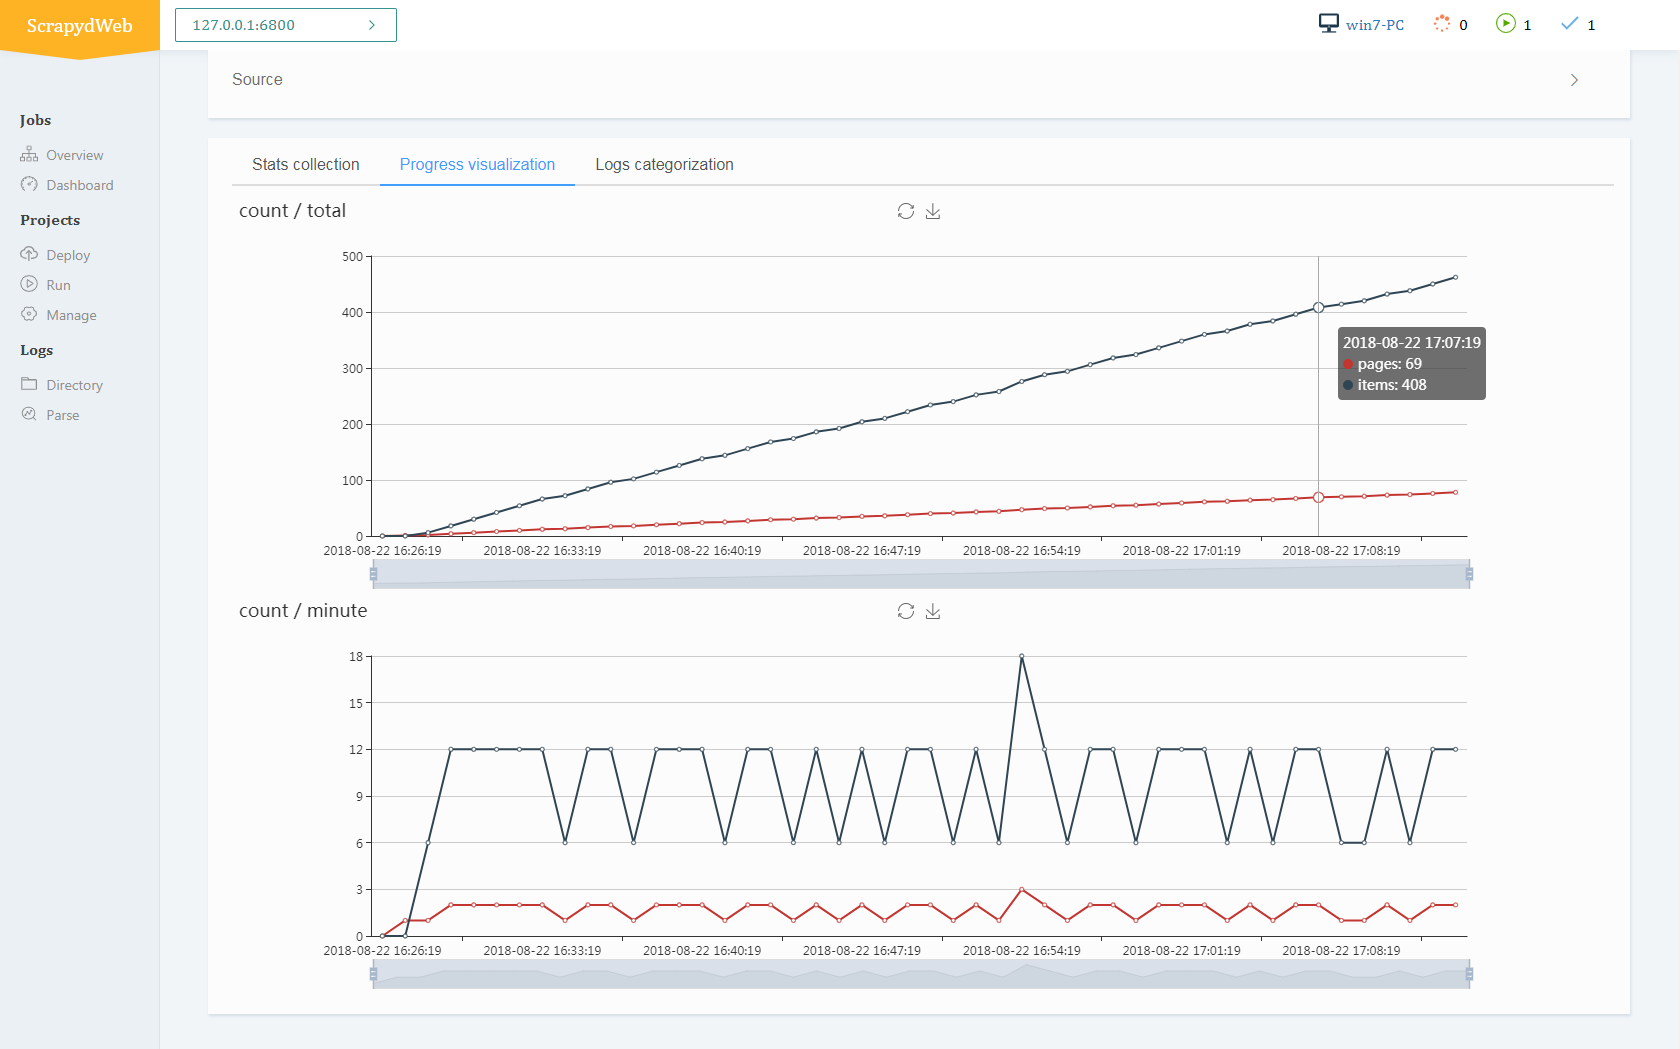Open the Dashboard page
1680x1049 pixels.
[x=79, y=185]
